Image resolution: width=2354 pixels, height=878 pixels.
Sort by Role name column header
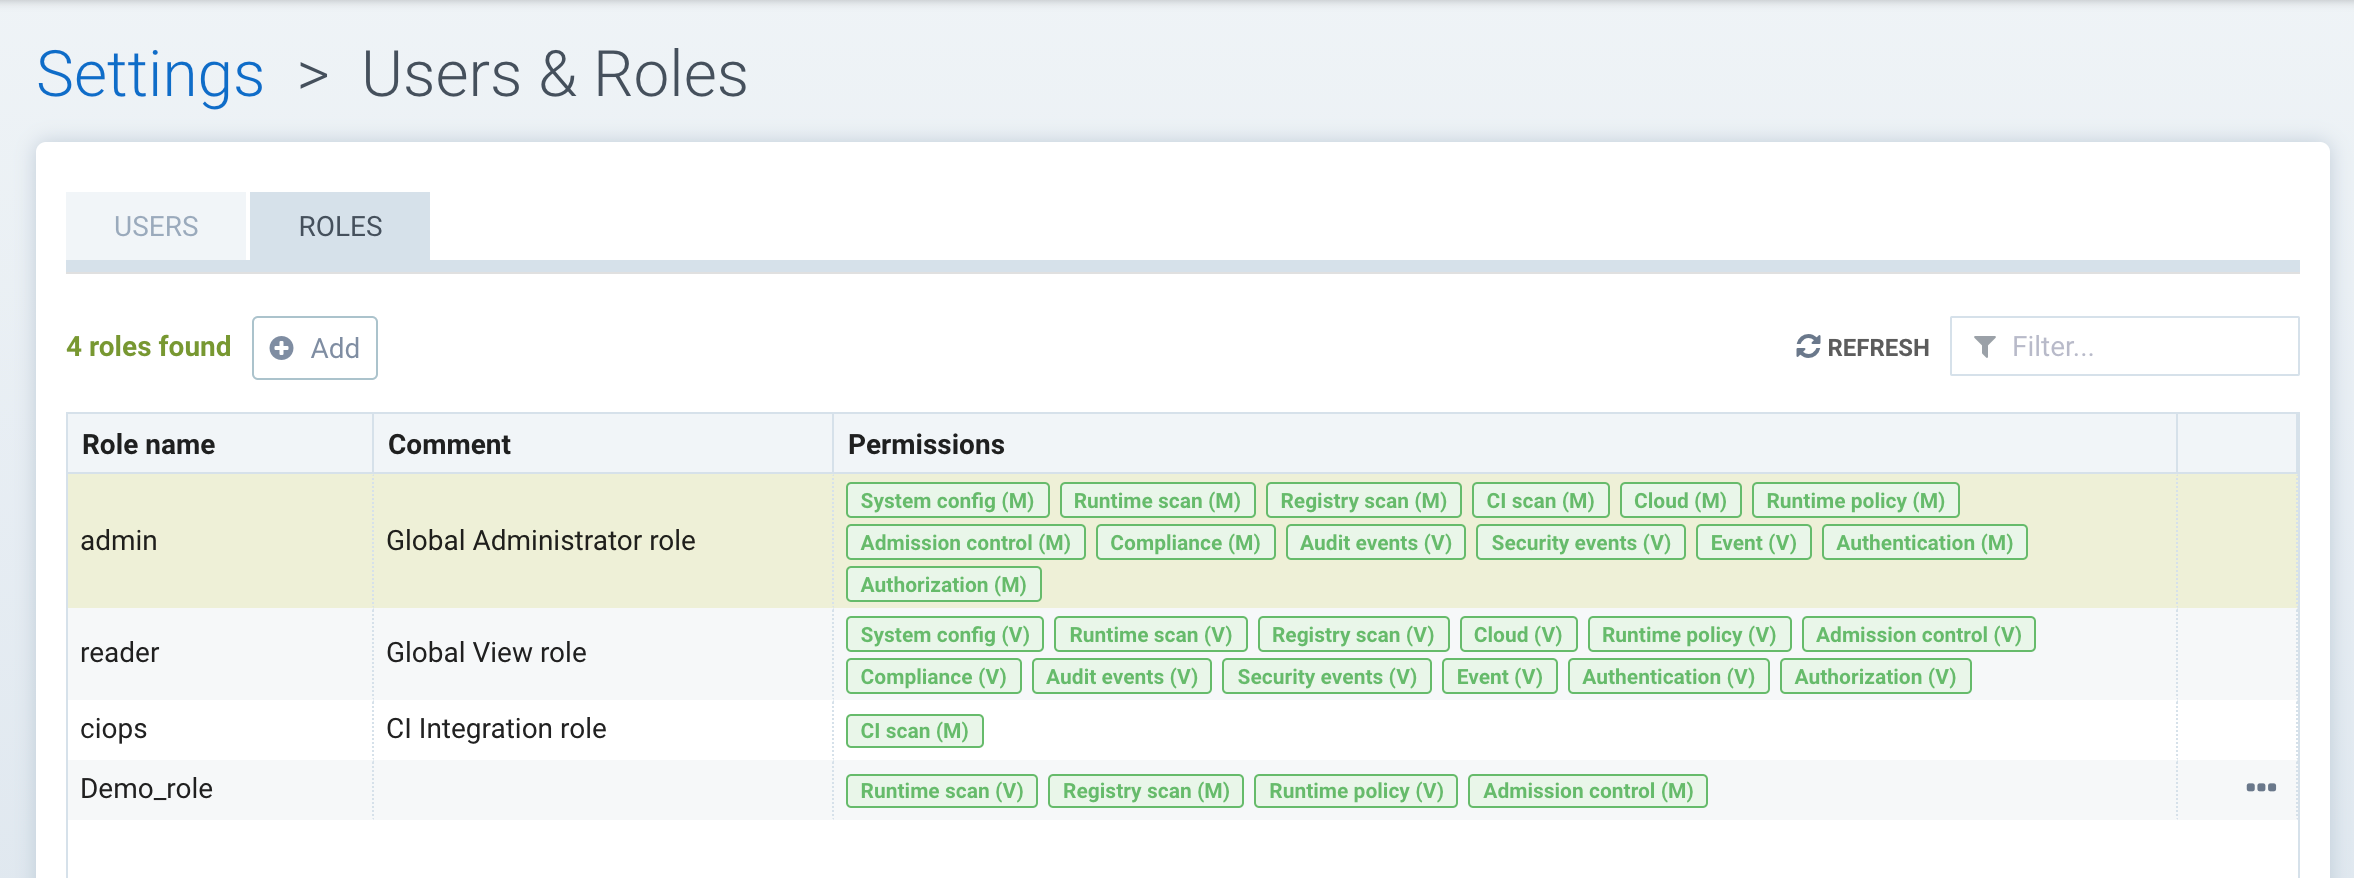click(x=148, y=444)
